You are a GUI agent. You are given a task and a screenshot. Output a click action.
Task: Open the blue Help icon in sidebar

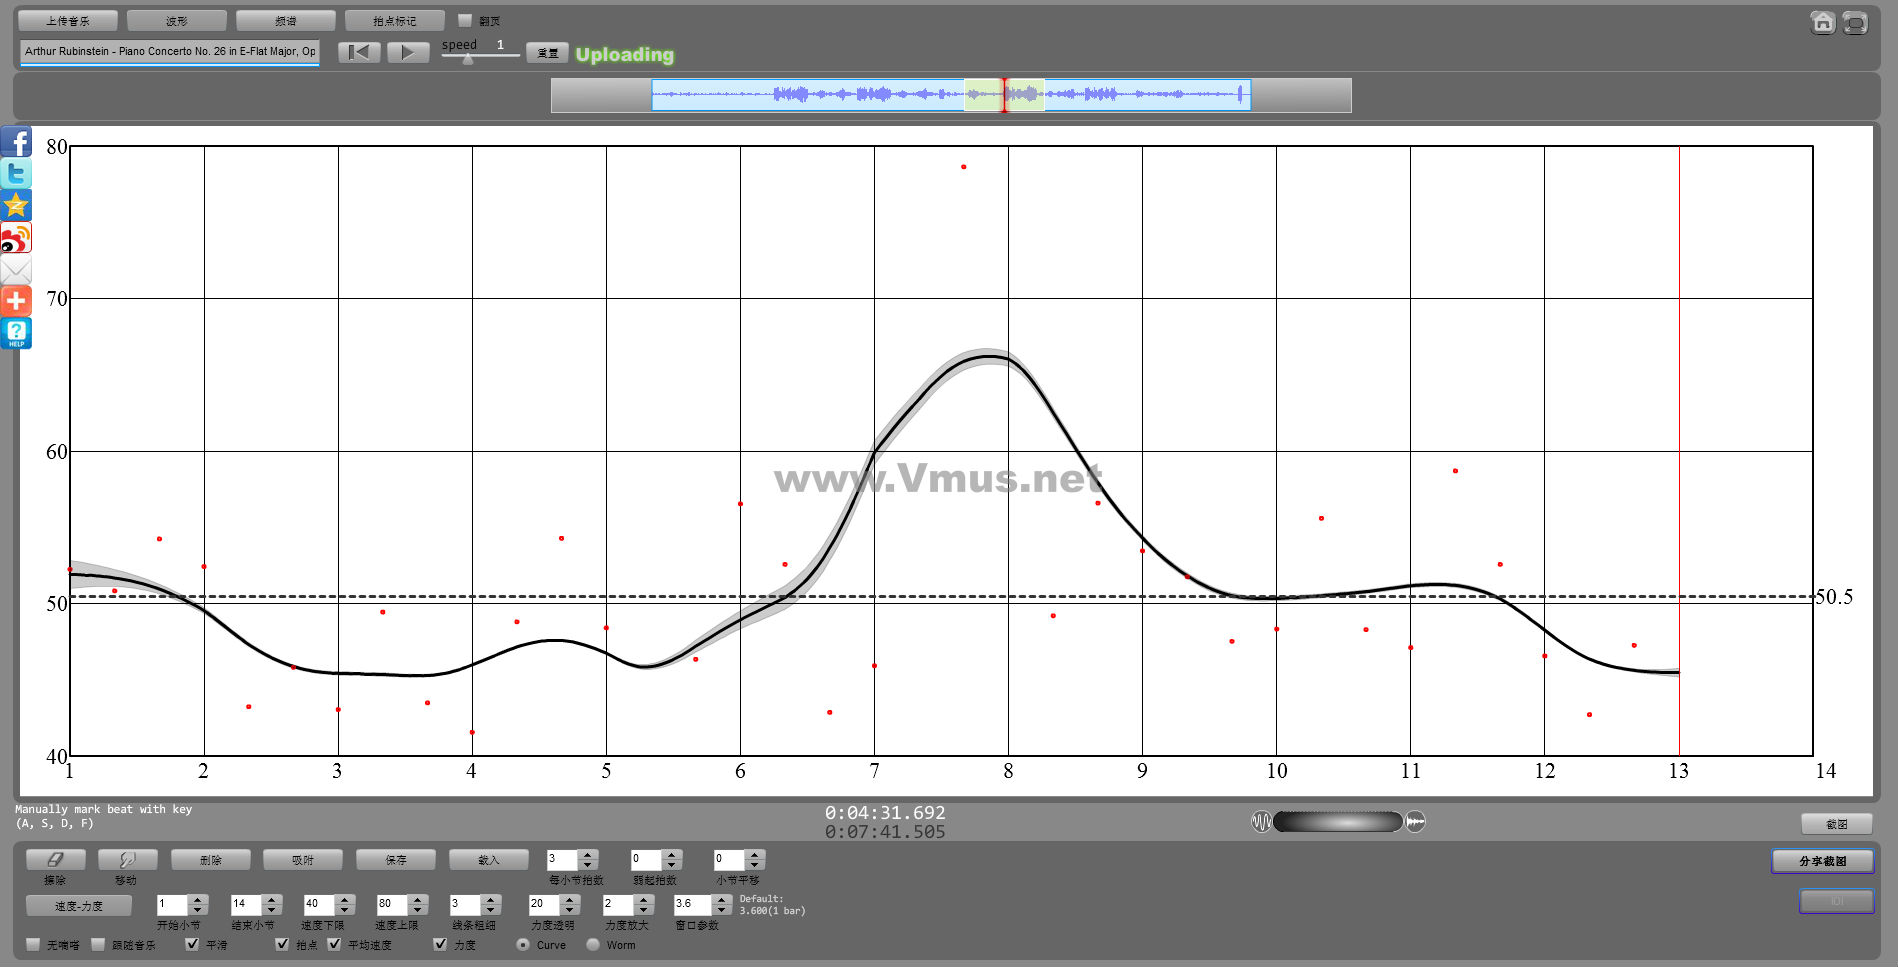coord(16,333)
